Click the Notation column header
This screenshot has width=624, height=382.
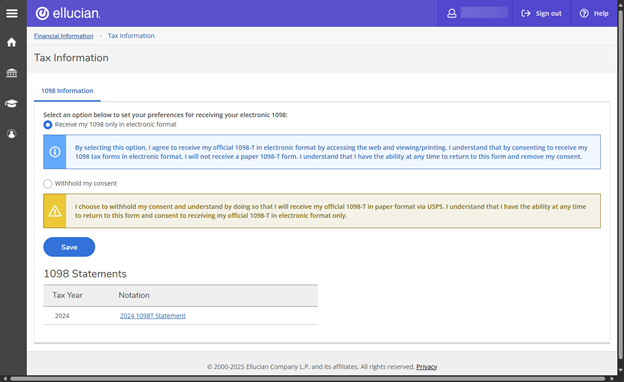(134, 295)
